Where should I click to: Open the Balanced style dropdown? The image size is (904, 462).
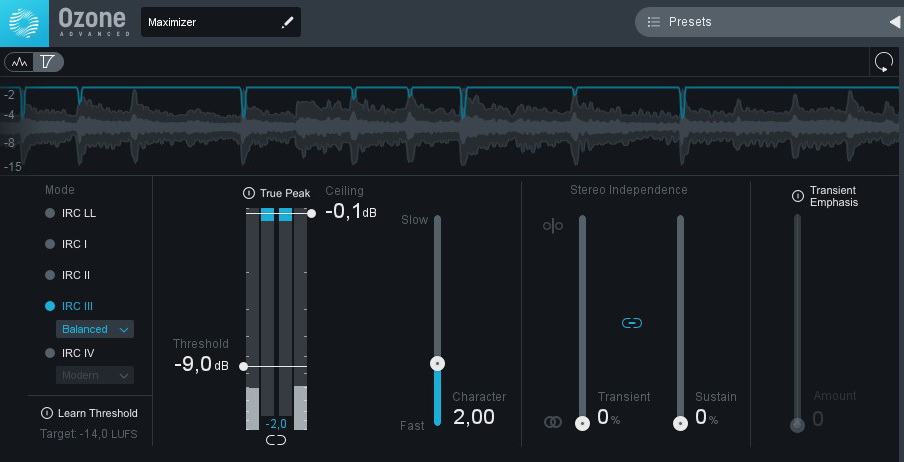point(95,329)
